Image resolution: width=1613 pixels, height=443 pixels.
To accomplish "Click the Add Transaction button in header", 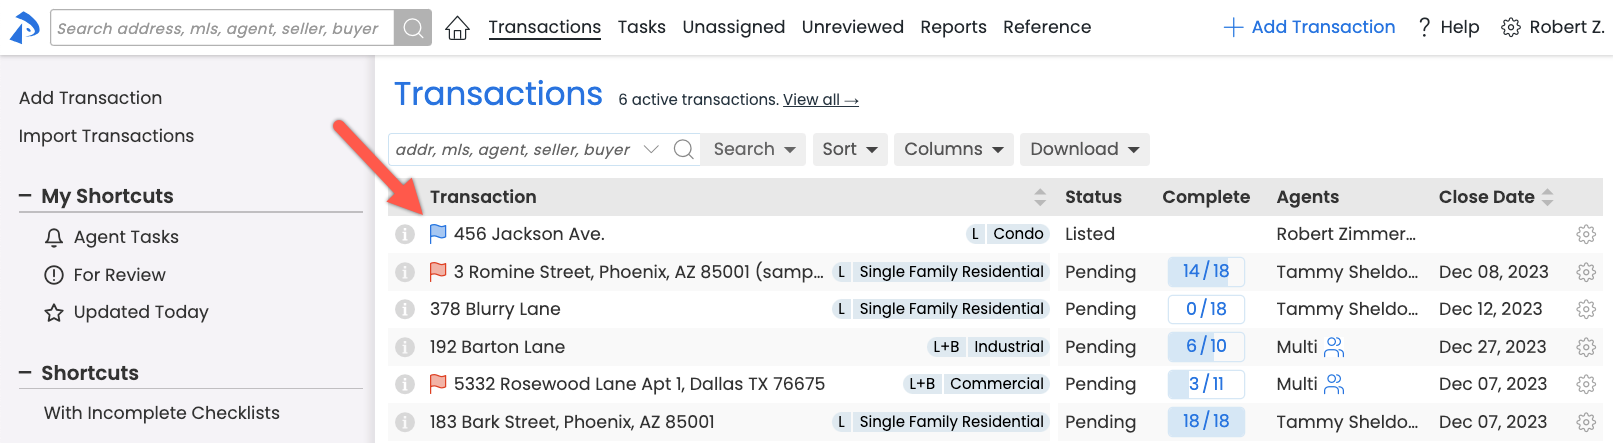I will click(1309, 27).
